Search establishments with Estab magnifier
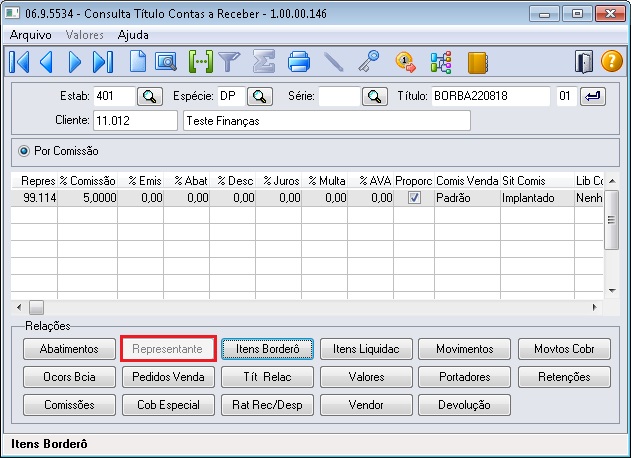This screenshot has width=631, height=458. (150, 97)
